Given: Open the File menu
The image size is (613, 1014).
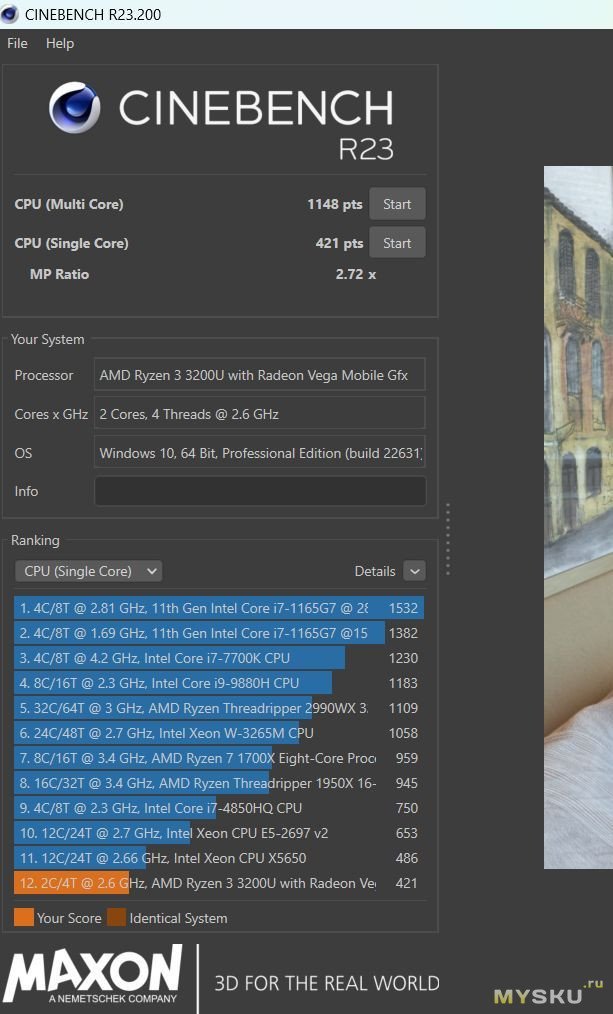Looking at the screenshot, I should click(17, 43).
